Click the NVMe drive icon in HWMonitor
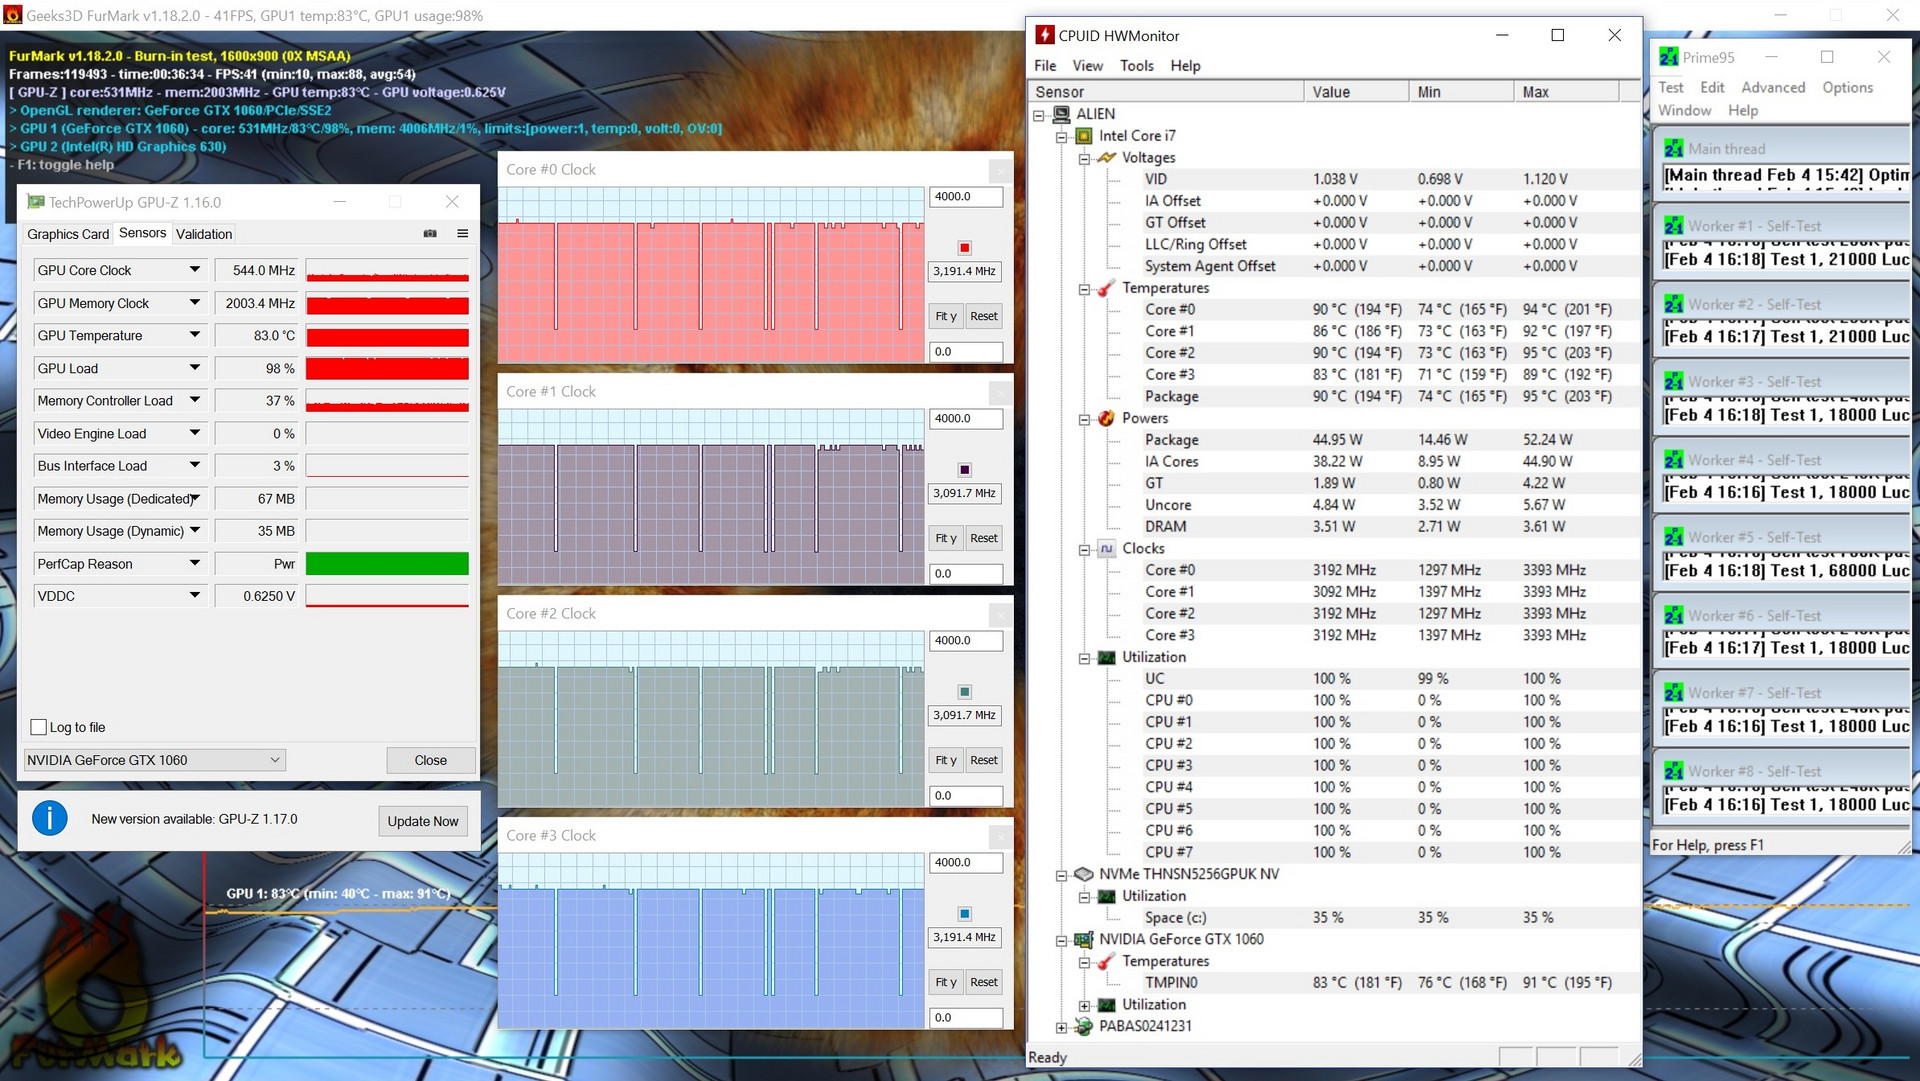Viewport: 1920px width, 1081px height. (x=1084, y=874)
